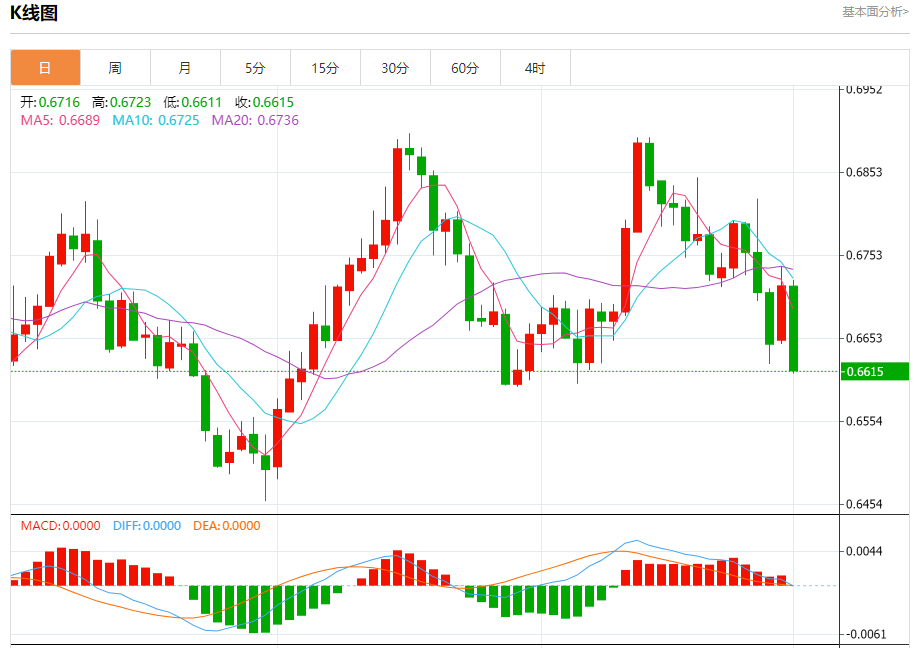Click the 开:0.6716 opening price value
Viewport: 922px width, 648px height.
pos(50,102)
